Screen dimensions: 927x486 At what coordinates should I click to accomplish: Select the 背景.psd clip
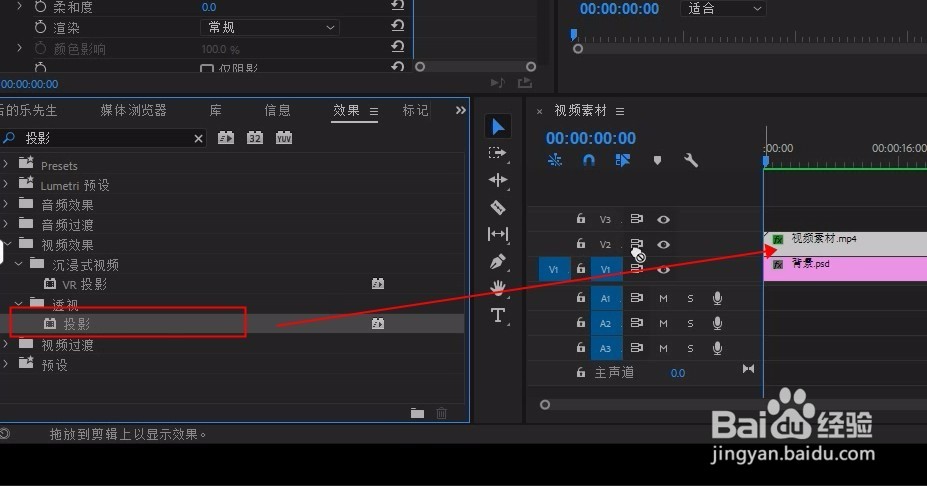845,268
